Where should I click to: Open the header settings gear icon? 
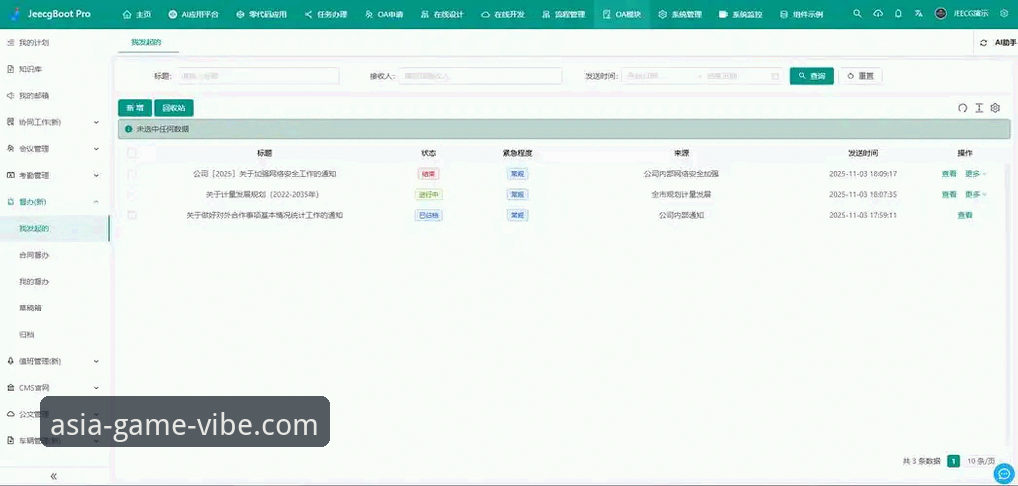click(1004, 14)
